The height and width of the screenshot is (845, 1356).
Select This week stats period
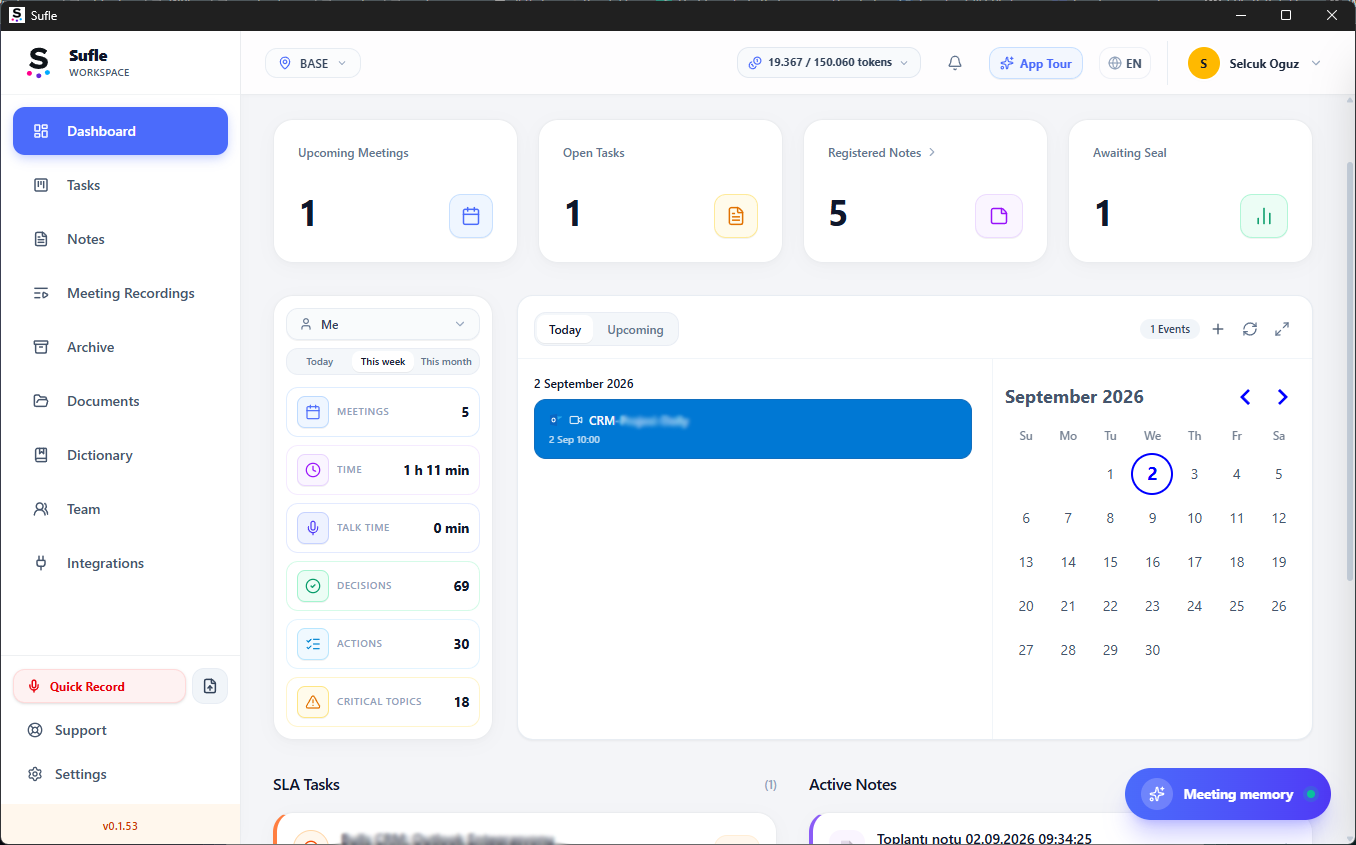pyautogui.click(x=383, y=361)
